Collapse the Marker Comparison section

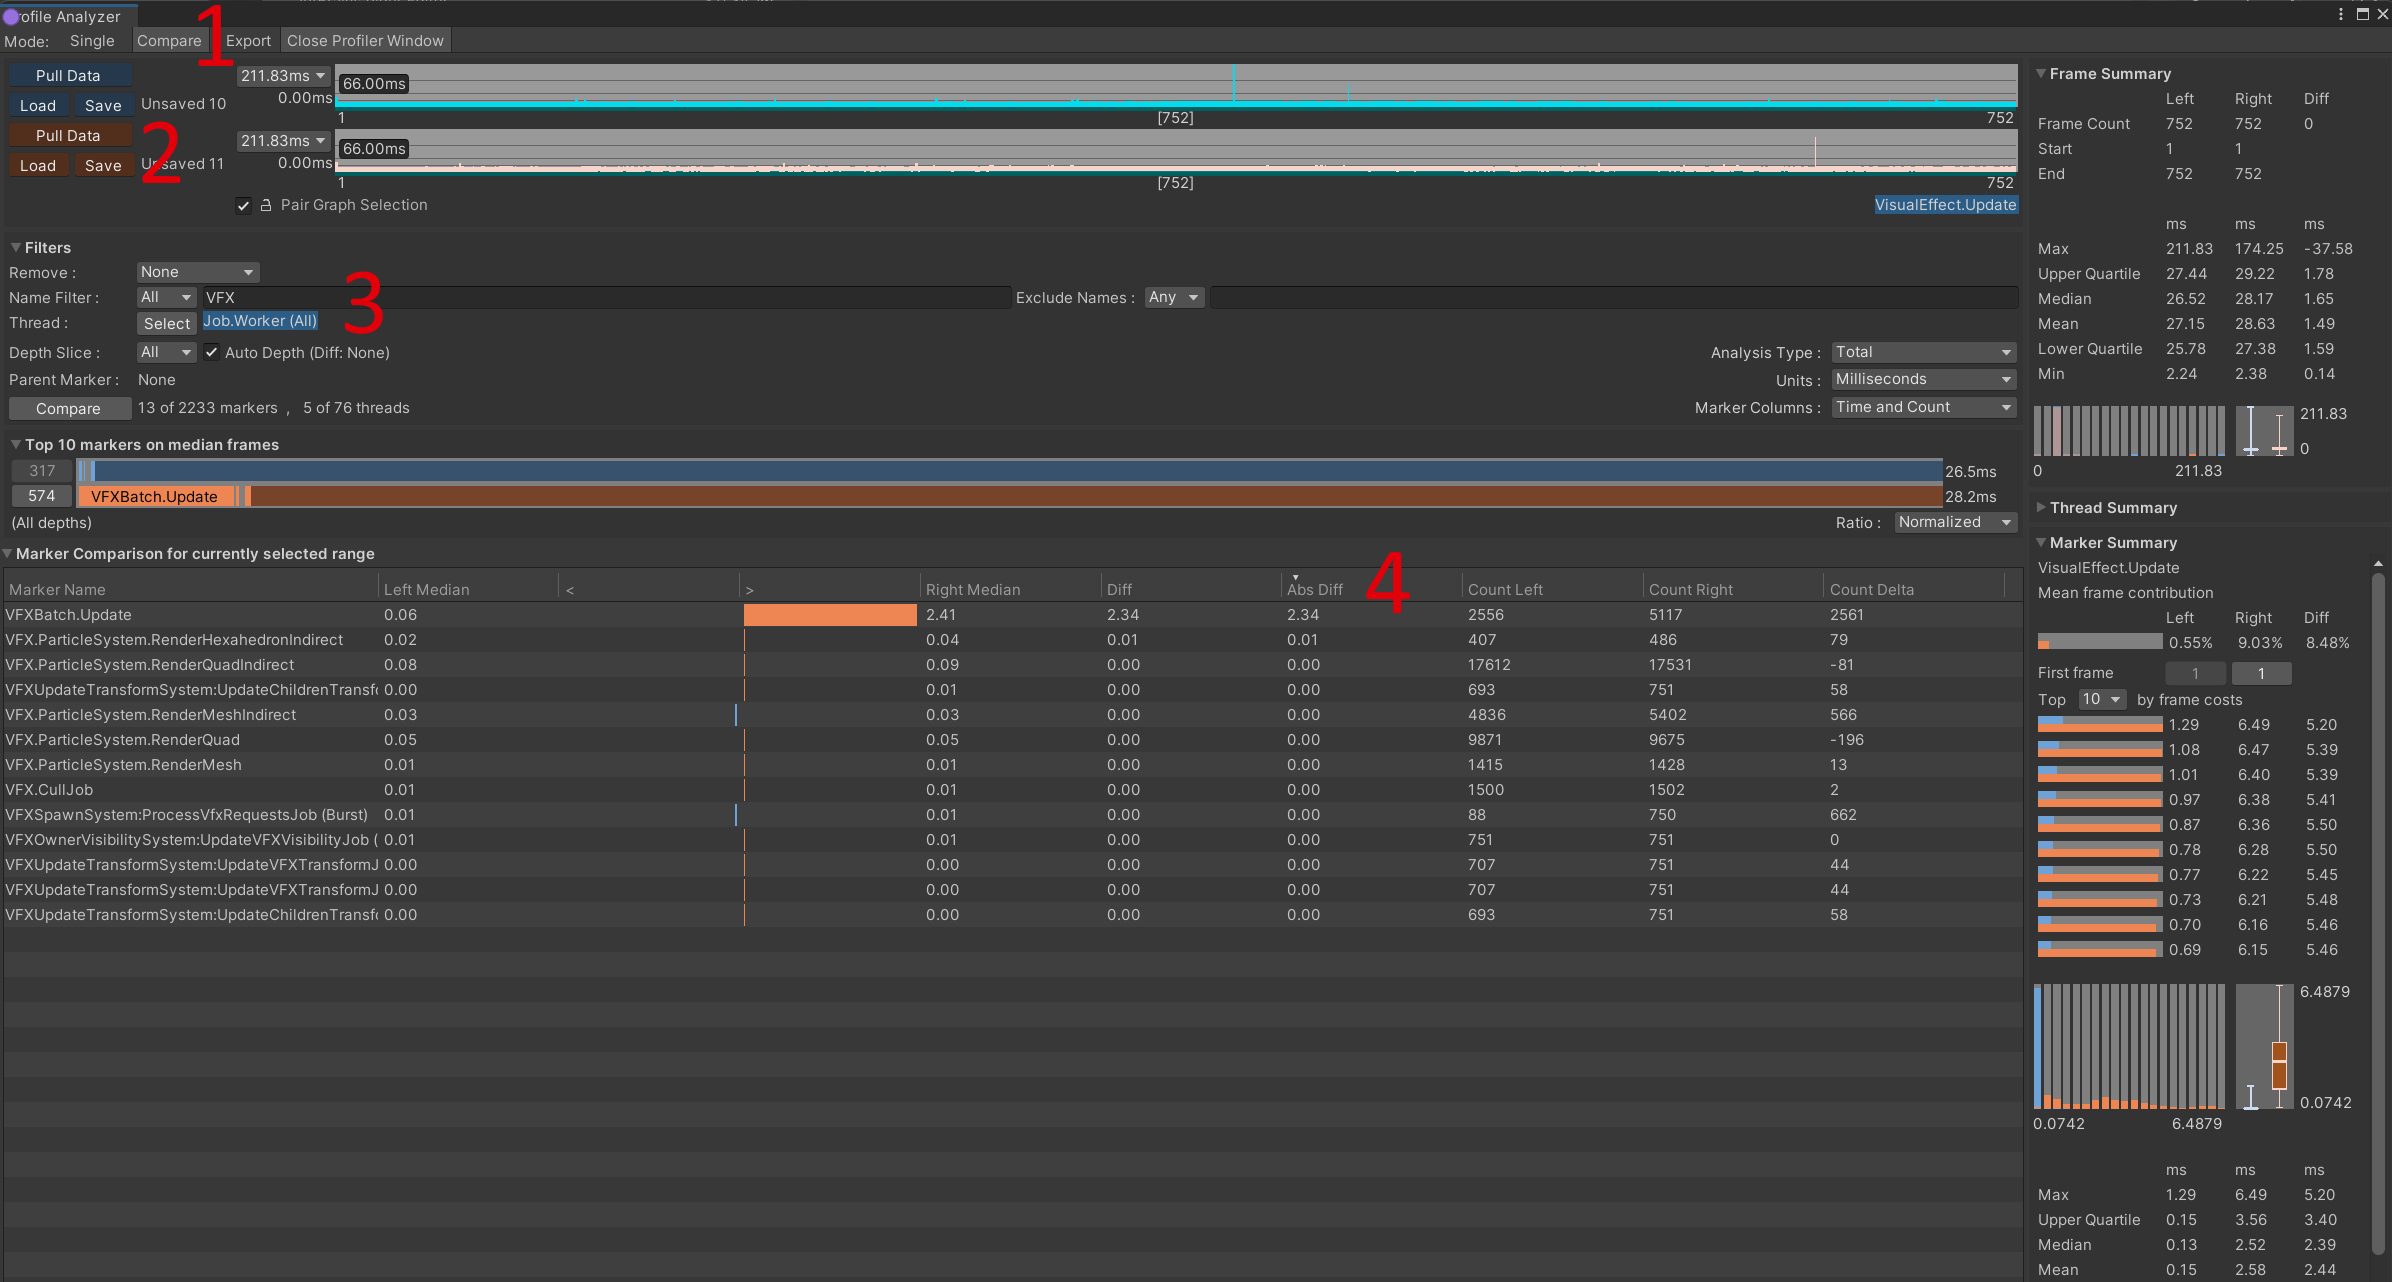8,553
